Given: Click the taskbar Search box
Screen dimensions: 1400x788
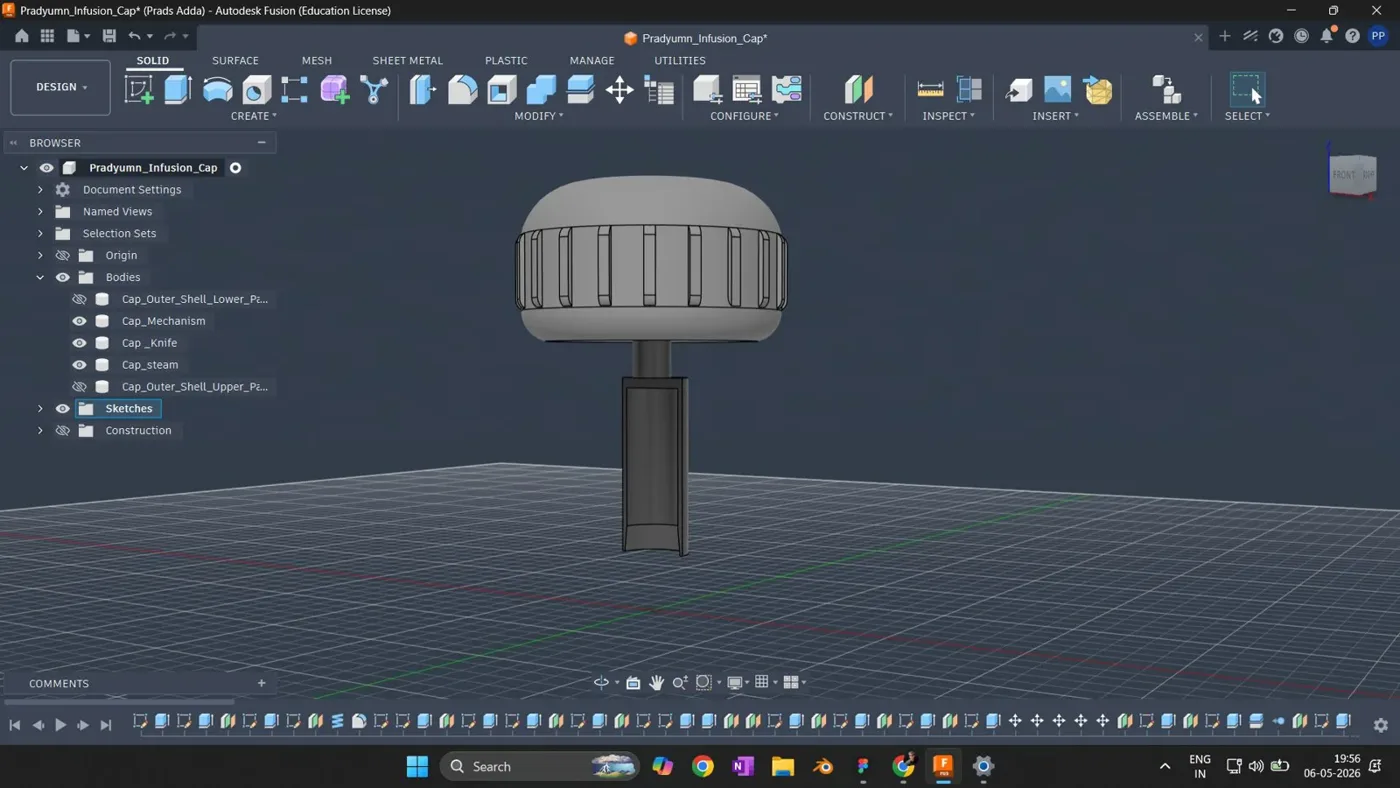Looking at the screenshot, I should click(x=540, y=766).
